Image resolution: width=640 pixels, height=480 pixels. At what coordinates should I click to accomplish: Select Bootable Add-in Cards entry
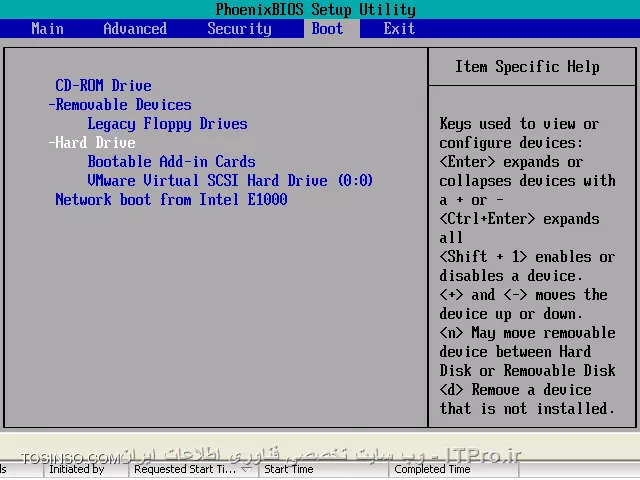coord(171,162)
